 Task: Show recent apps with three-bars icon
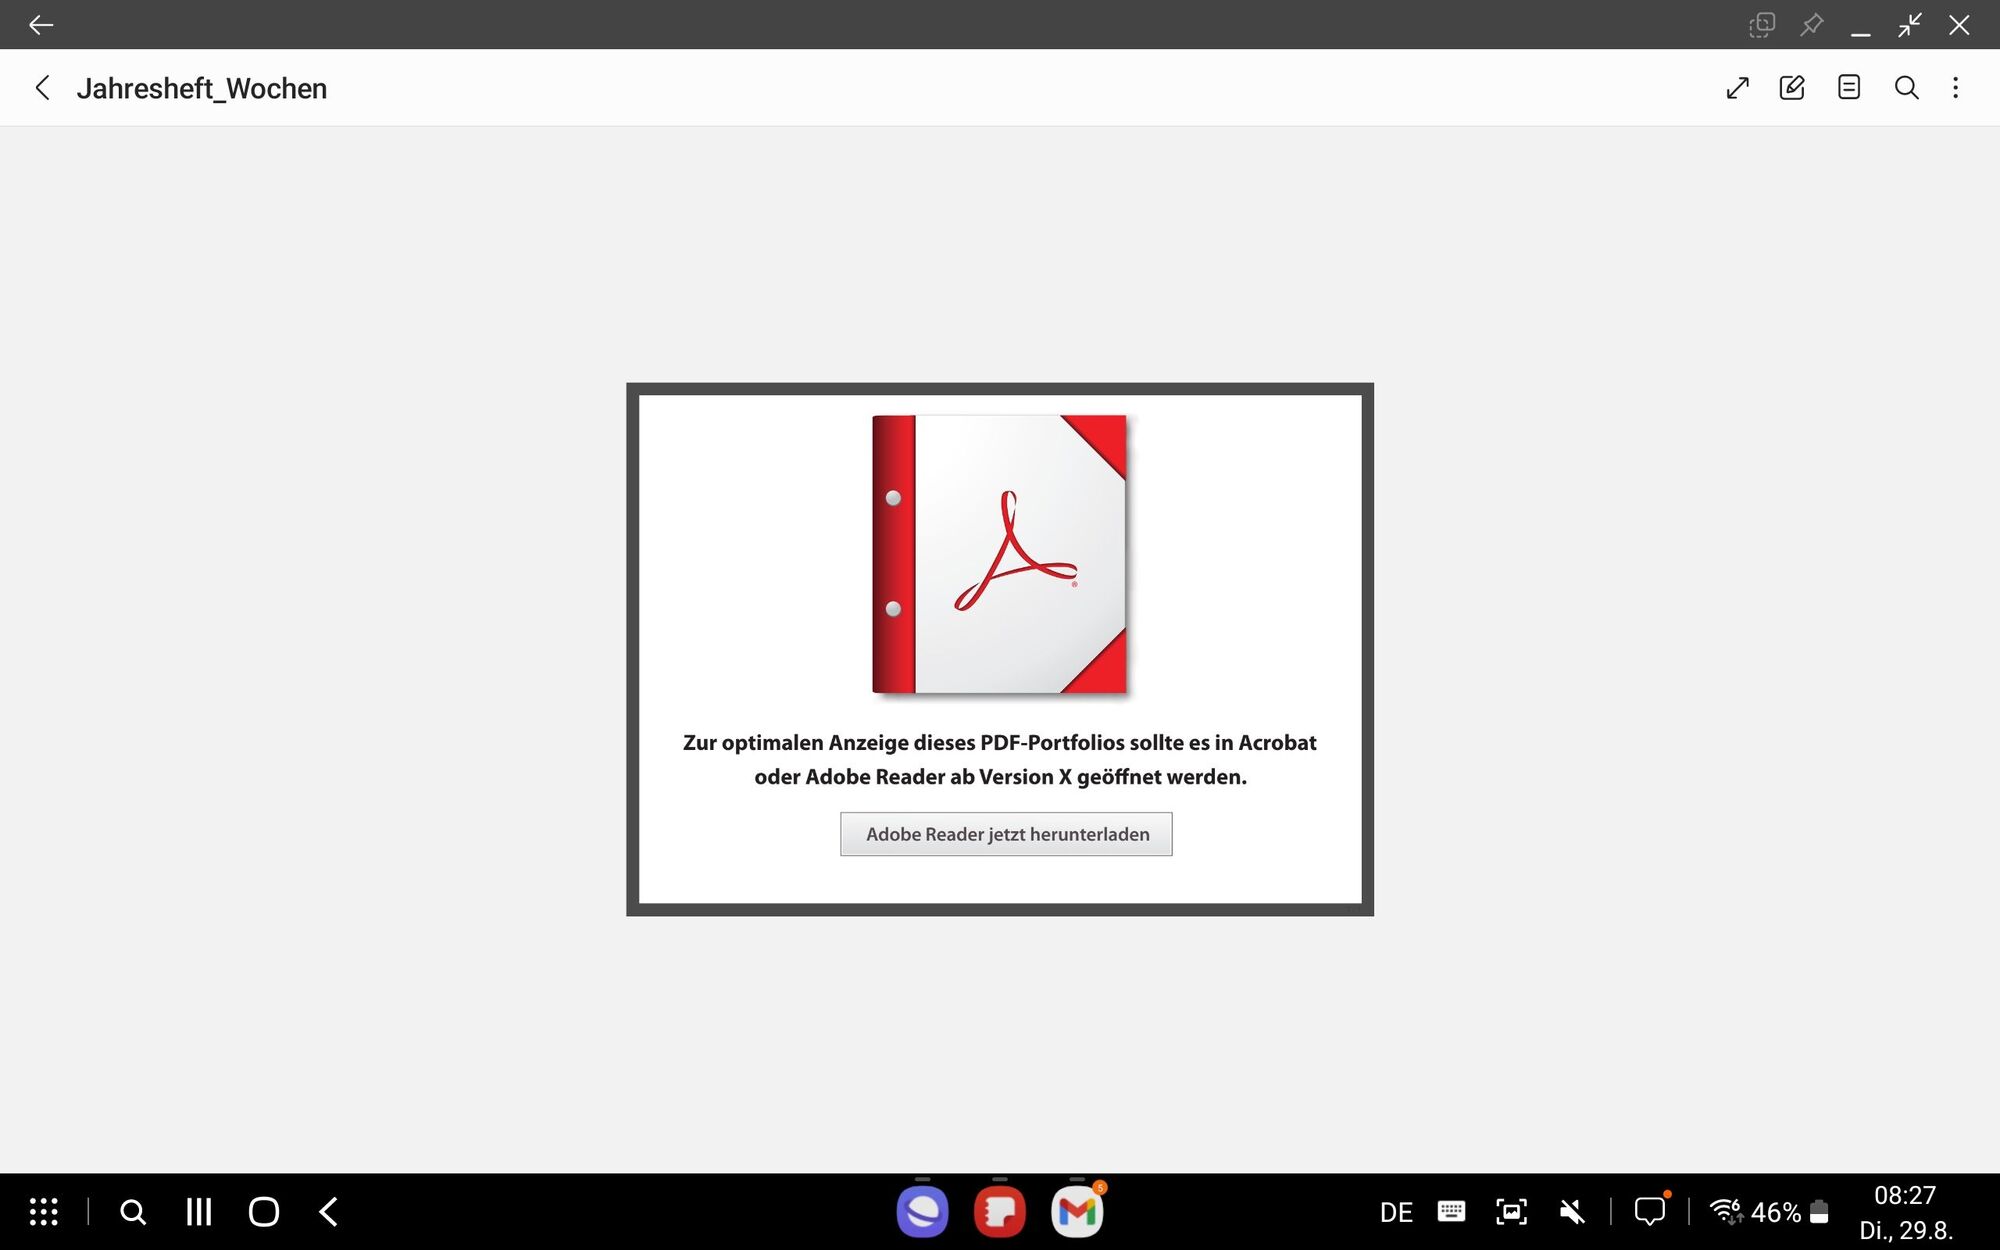coord(199,1212)
